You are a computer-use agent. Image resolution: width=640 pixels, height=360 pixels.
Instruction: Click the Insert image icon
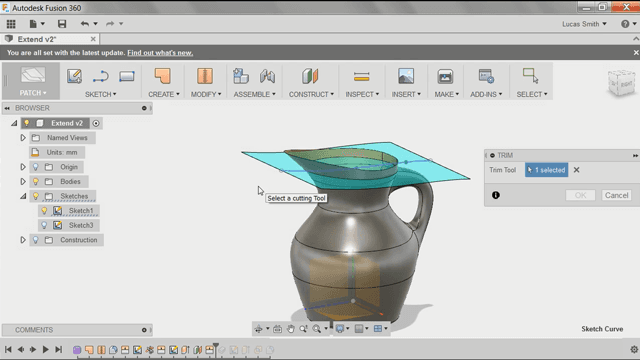point(406,76)
